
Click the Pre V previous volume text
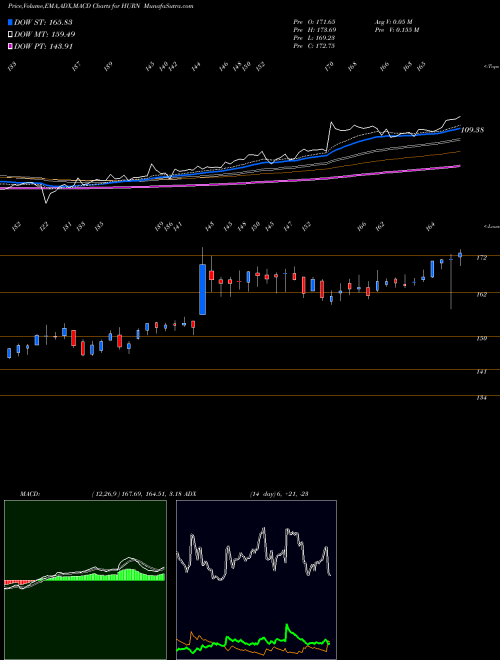coord(396,30)
